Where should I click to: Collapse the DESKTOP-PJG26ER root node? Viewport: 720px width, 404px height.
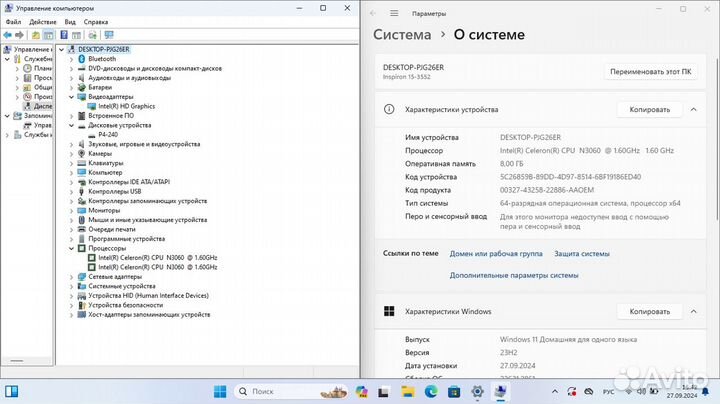pyautogui.click(x=61, y=50)
